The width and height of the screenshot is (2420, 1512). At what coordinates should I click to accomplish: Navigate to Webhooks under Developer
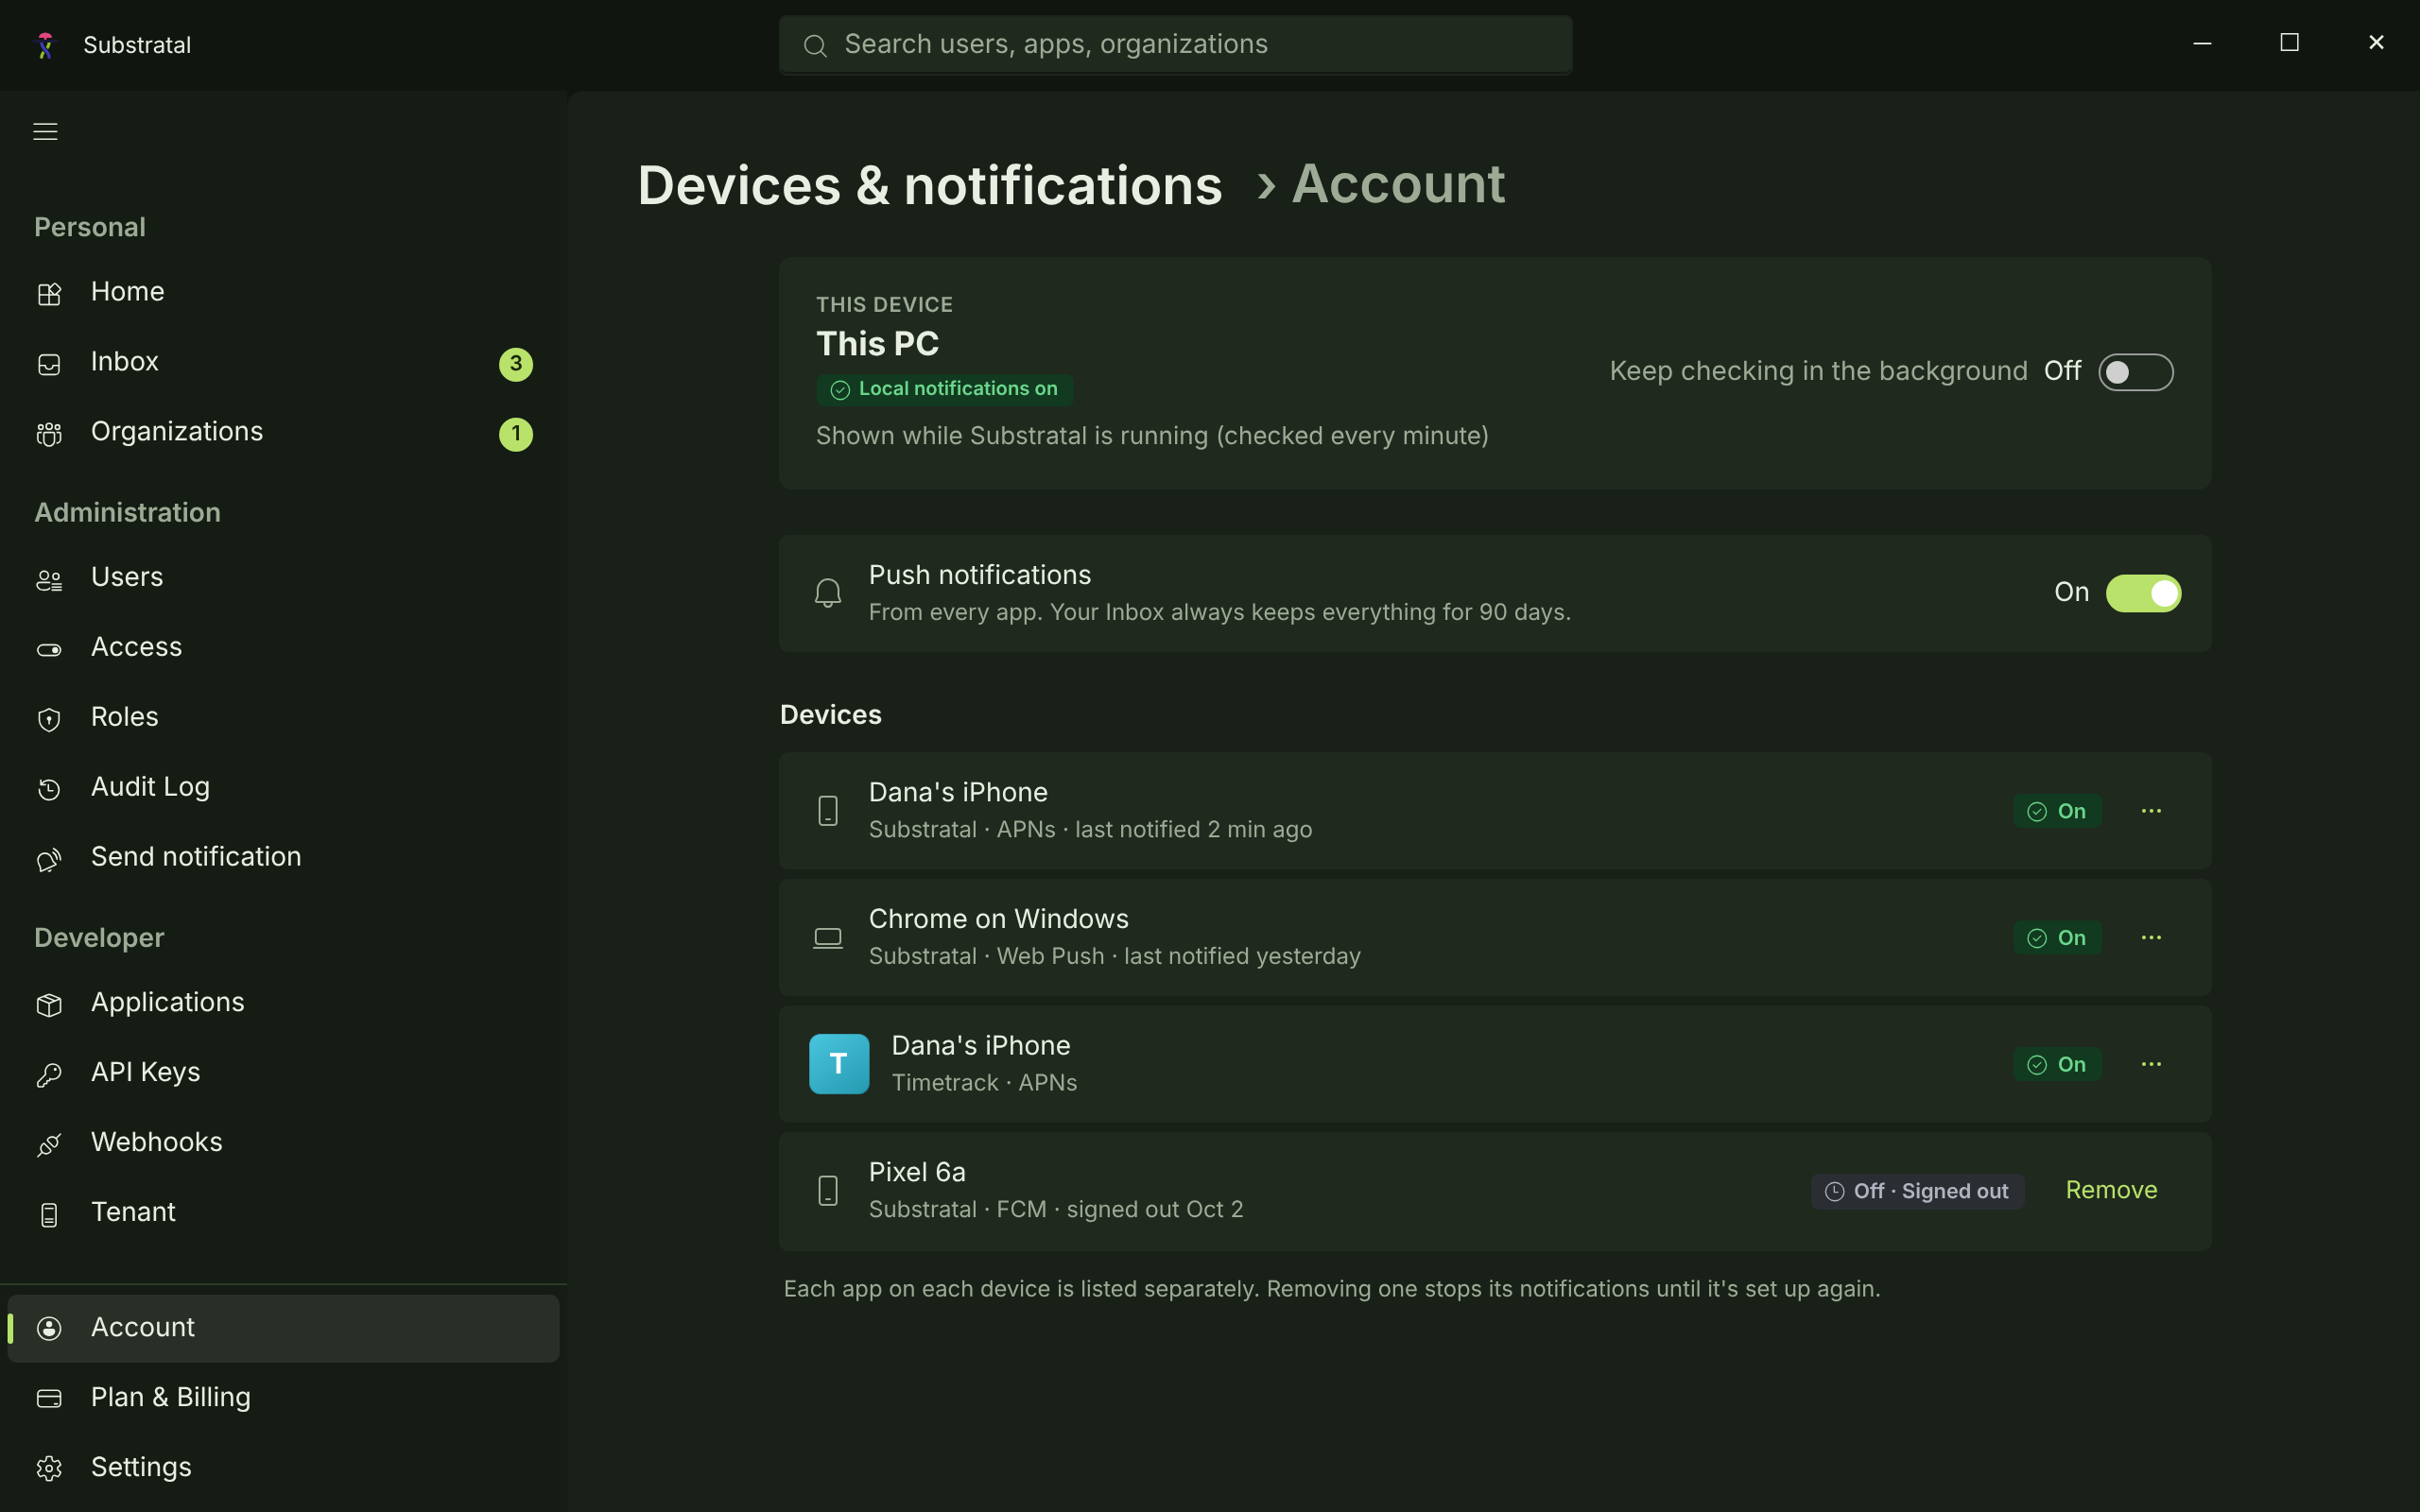[x=283, y=1143]
